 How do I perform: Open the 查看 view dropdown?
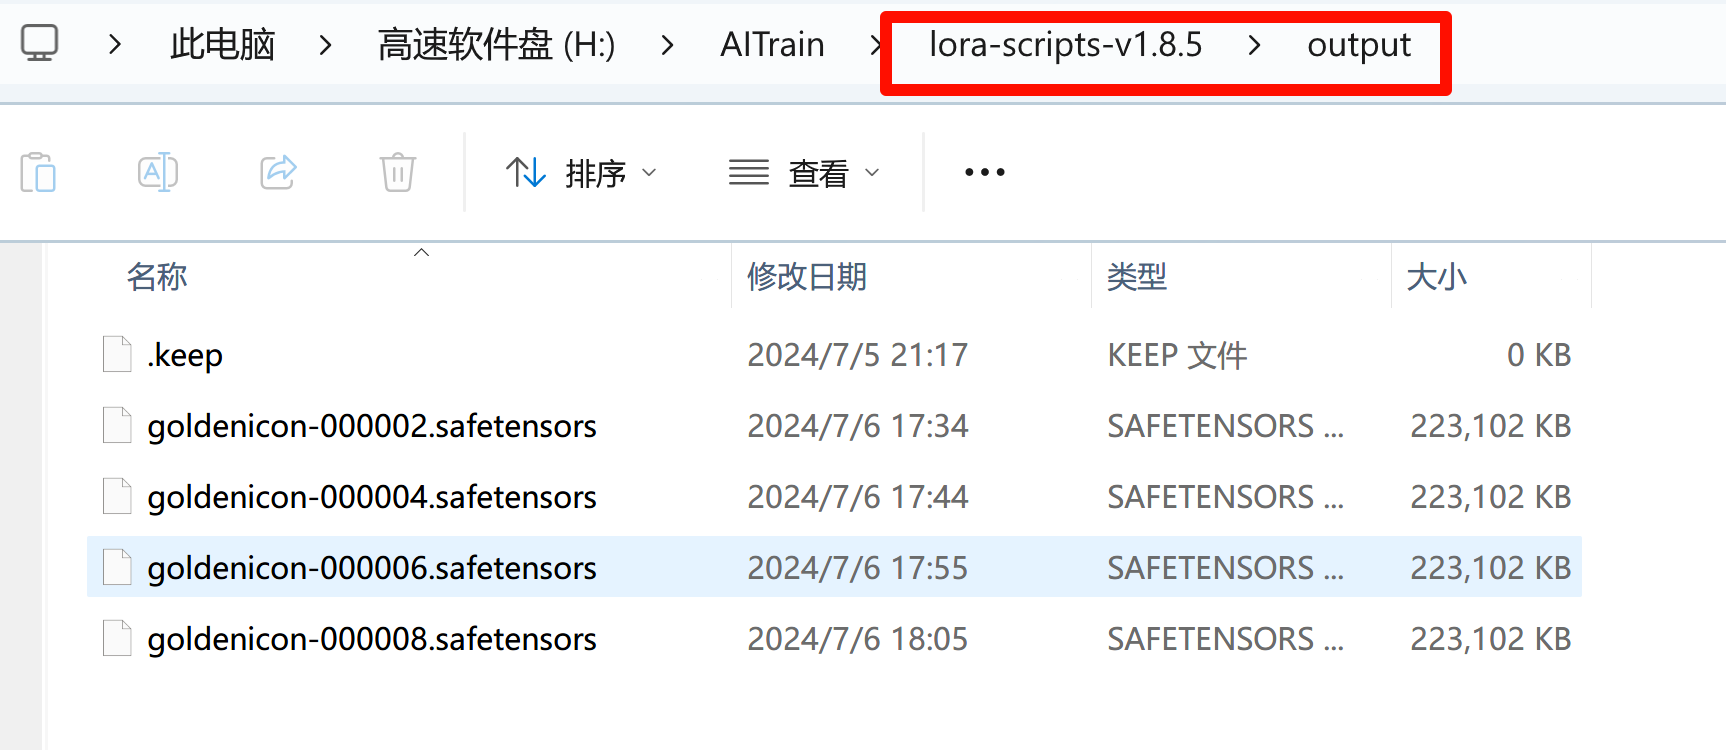(x=804, y=173)
